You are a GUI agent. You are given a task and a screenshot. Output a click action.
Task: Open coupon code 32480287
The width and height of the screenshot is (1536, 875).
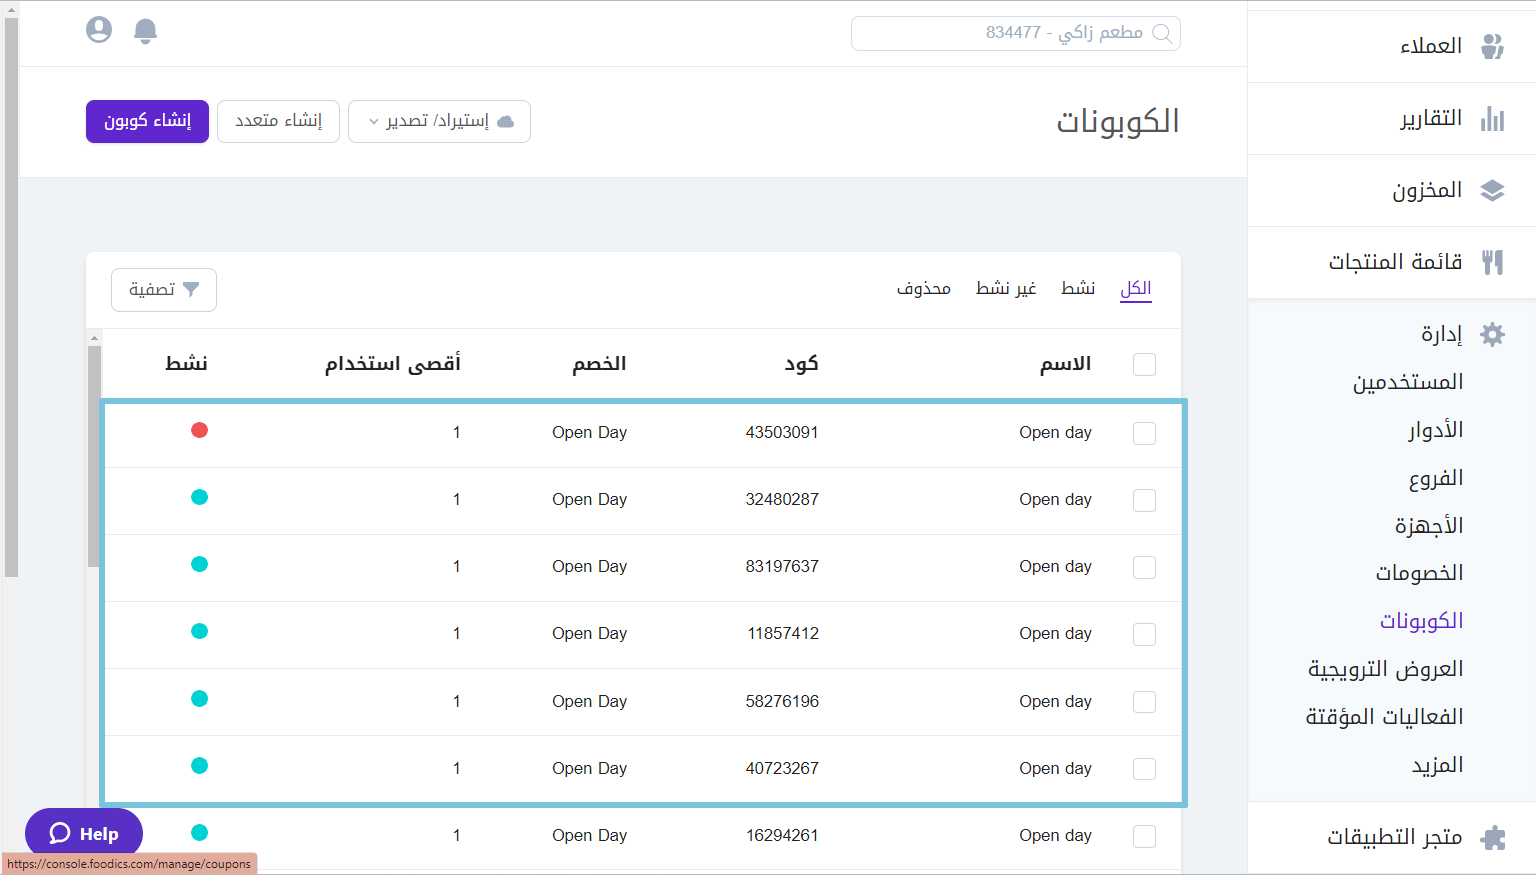coord(782,499)
